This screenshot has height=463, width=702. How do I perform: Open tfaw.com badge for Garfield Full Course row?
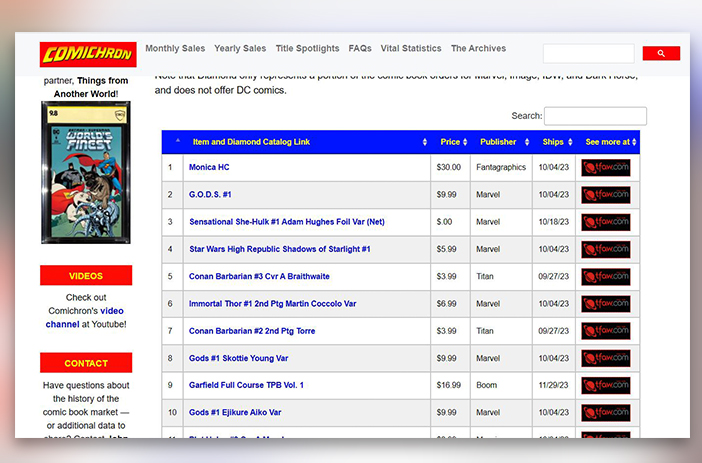(x=606, y=386)
